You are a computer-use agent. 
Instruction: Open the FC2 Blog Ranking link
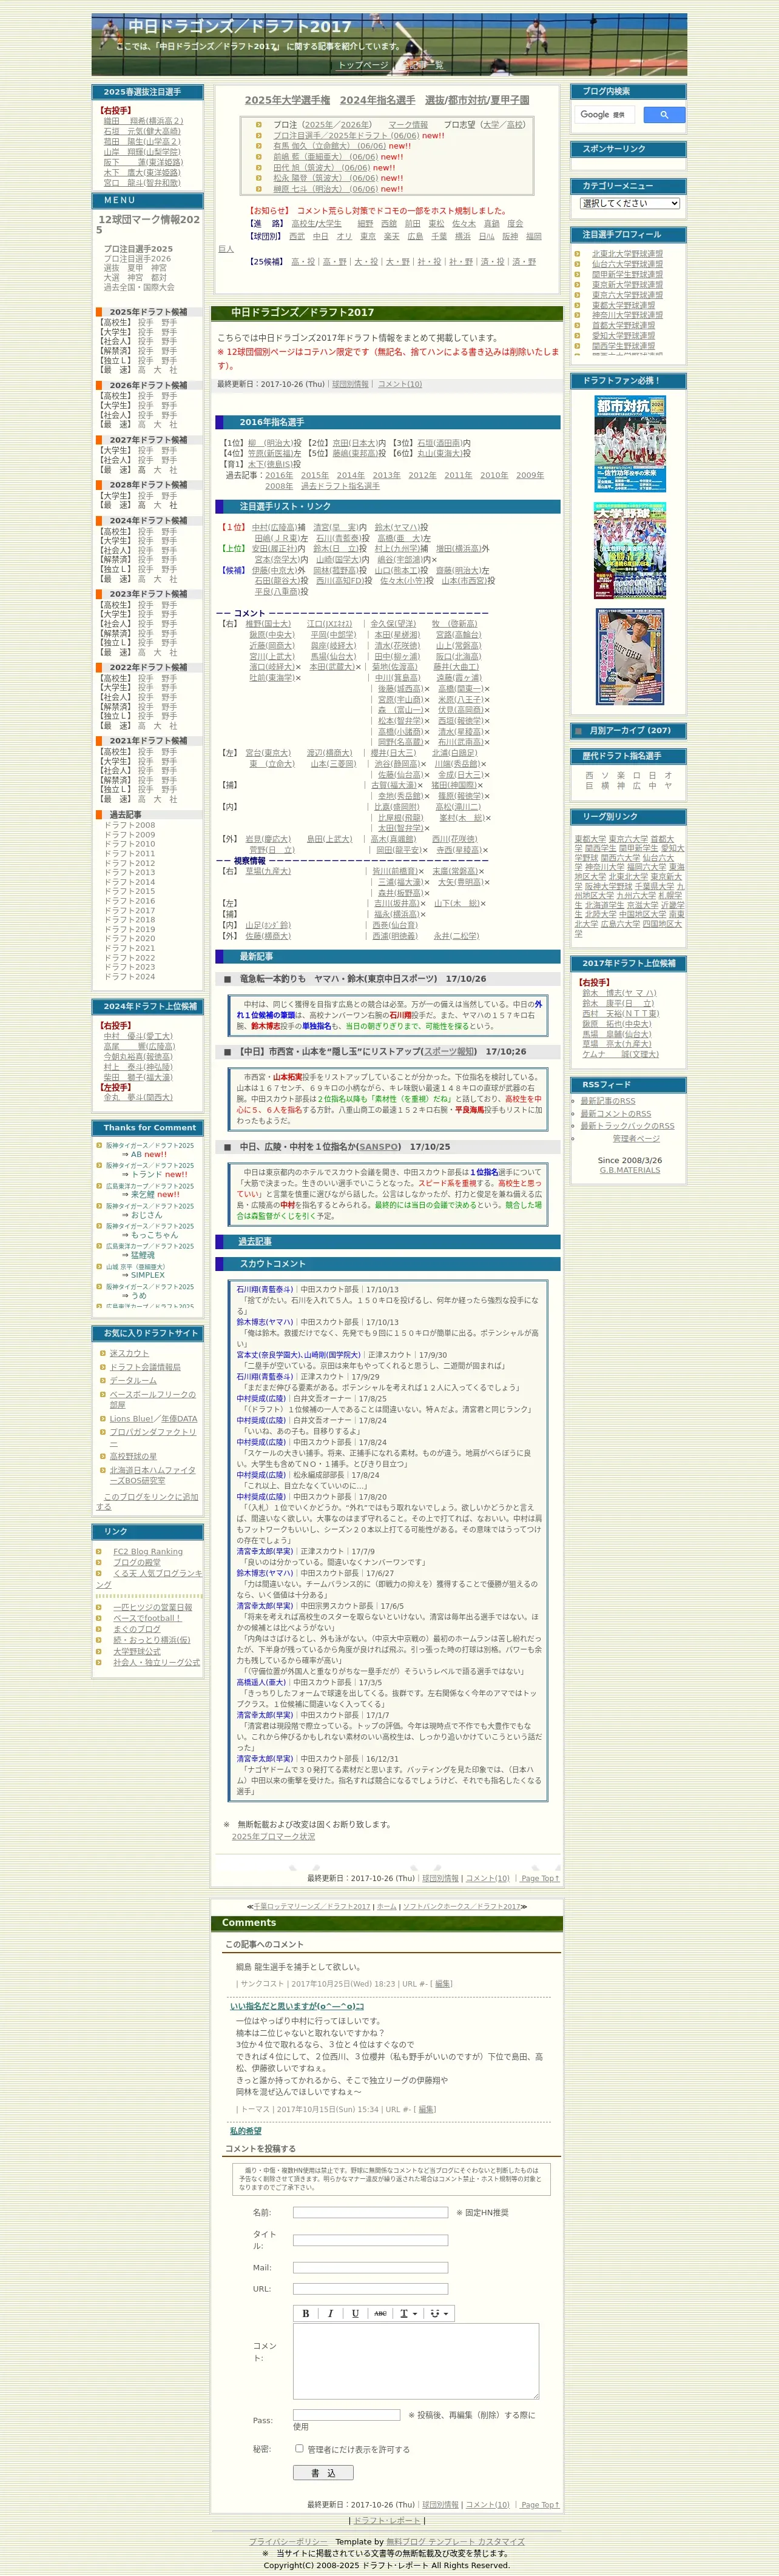coord(148,1552)
